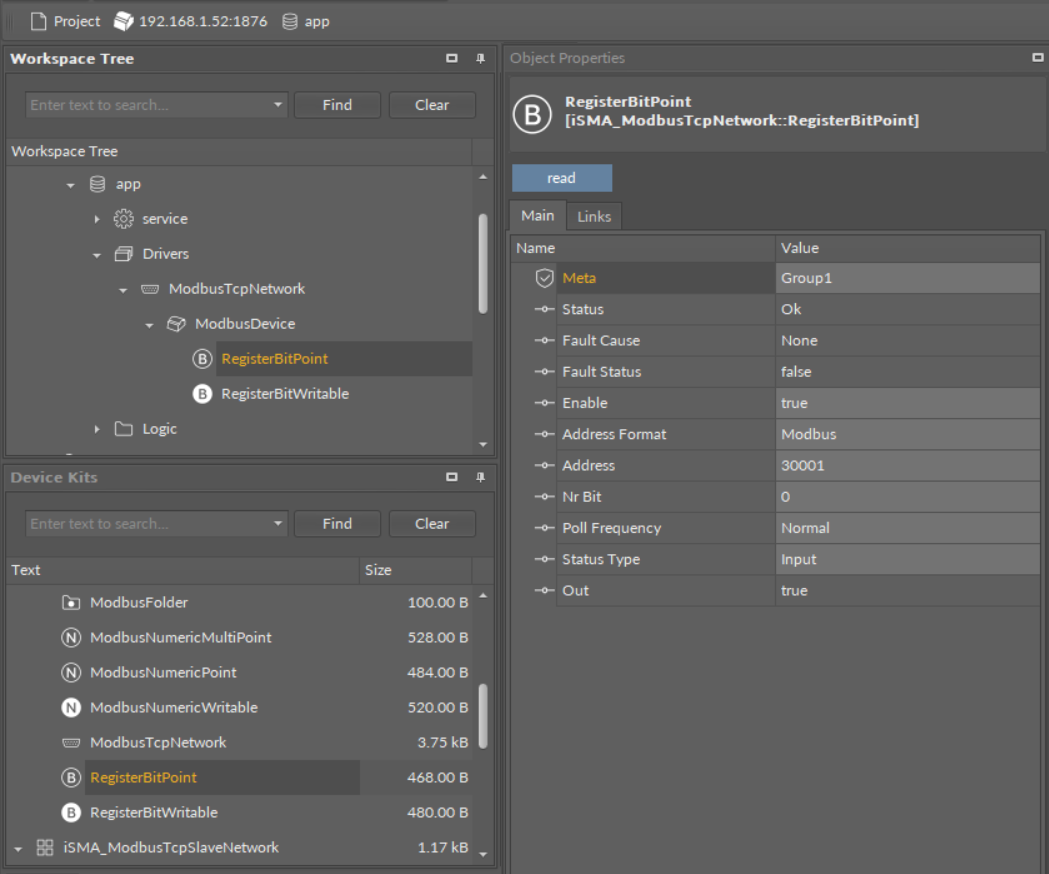Click the ModbusTcpNetwork icon in Device Kits
1049x874 pixels.
tap(71, 743)
